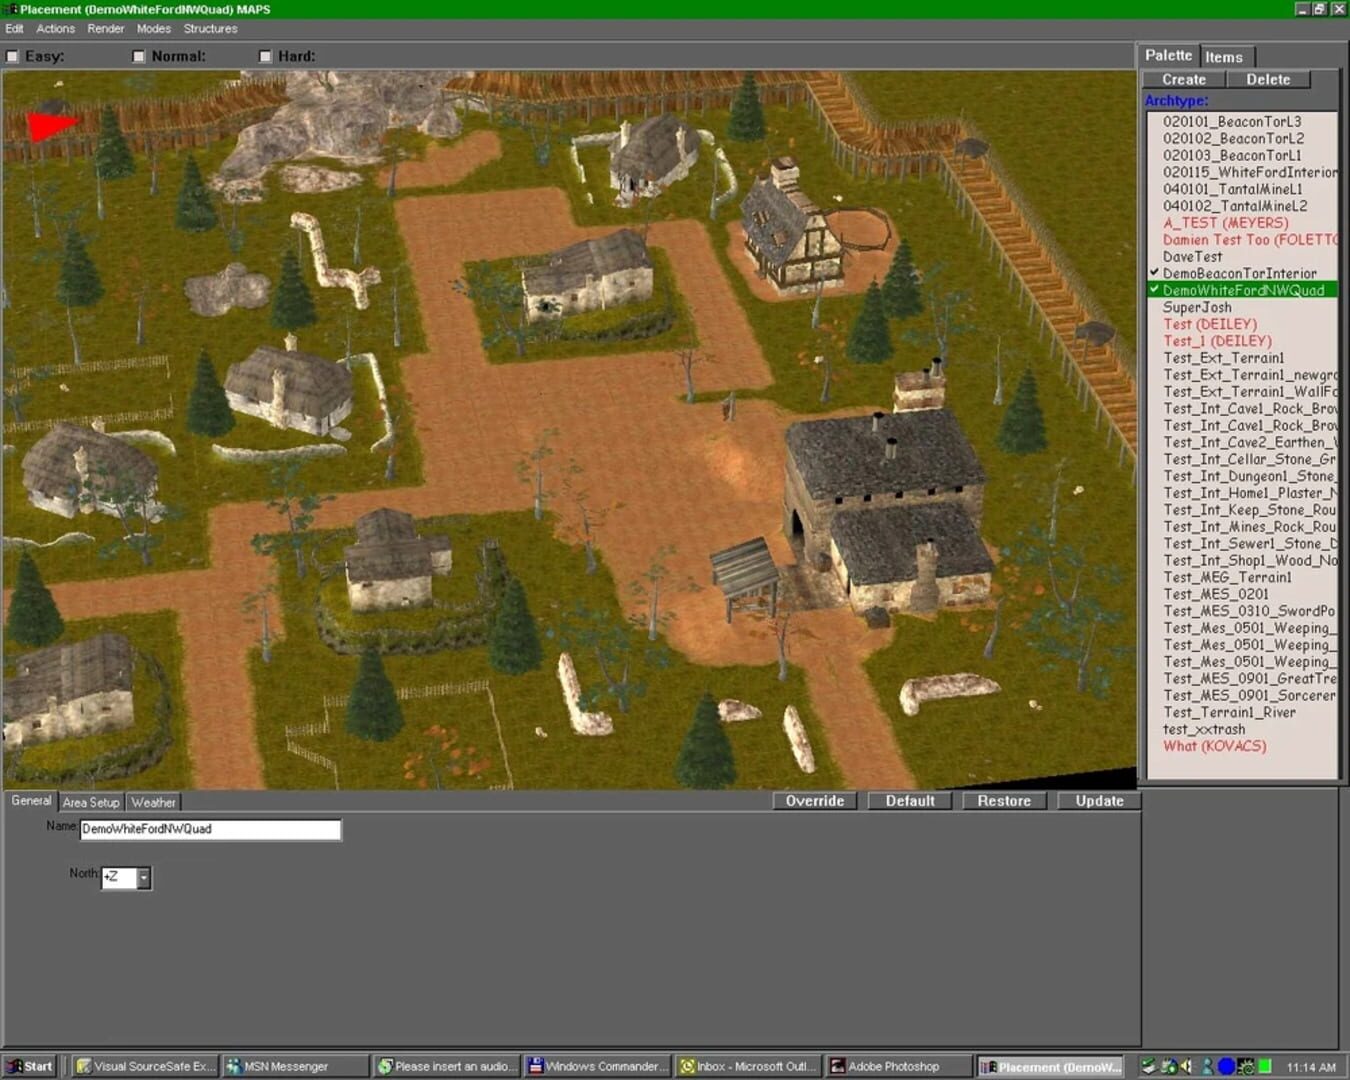Click the volume icon in the system tray

[1184, 1065]
